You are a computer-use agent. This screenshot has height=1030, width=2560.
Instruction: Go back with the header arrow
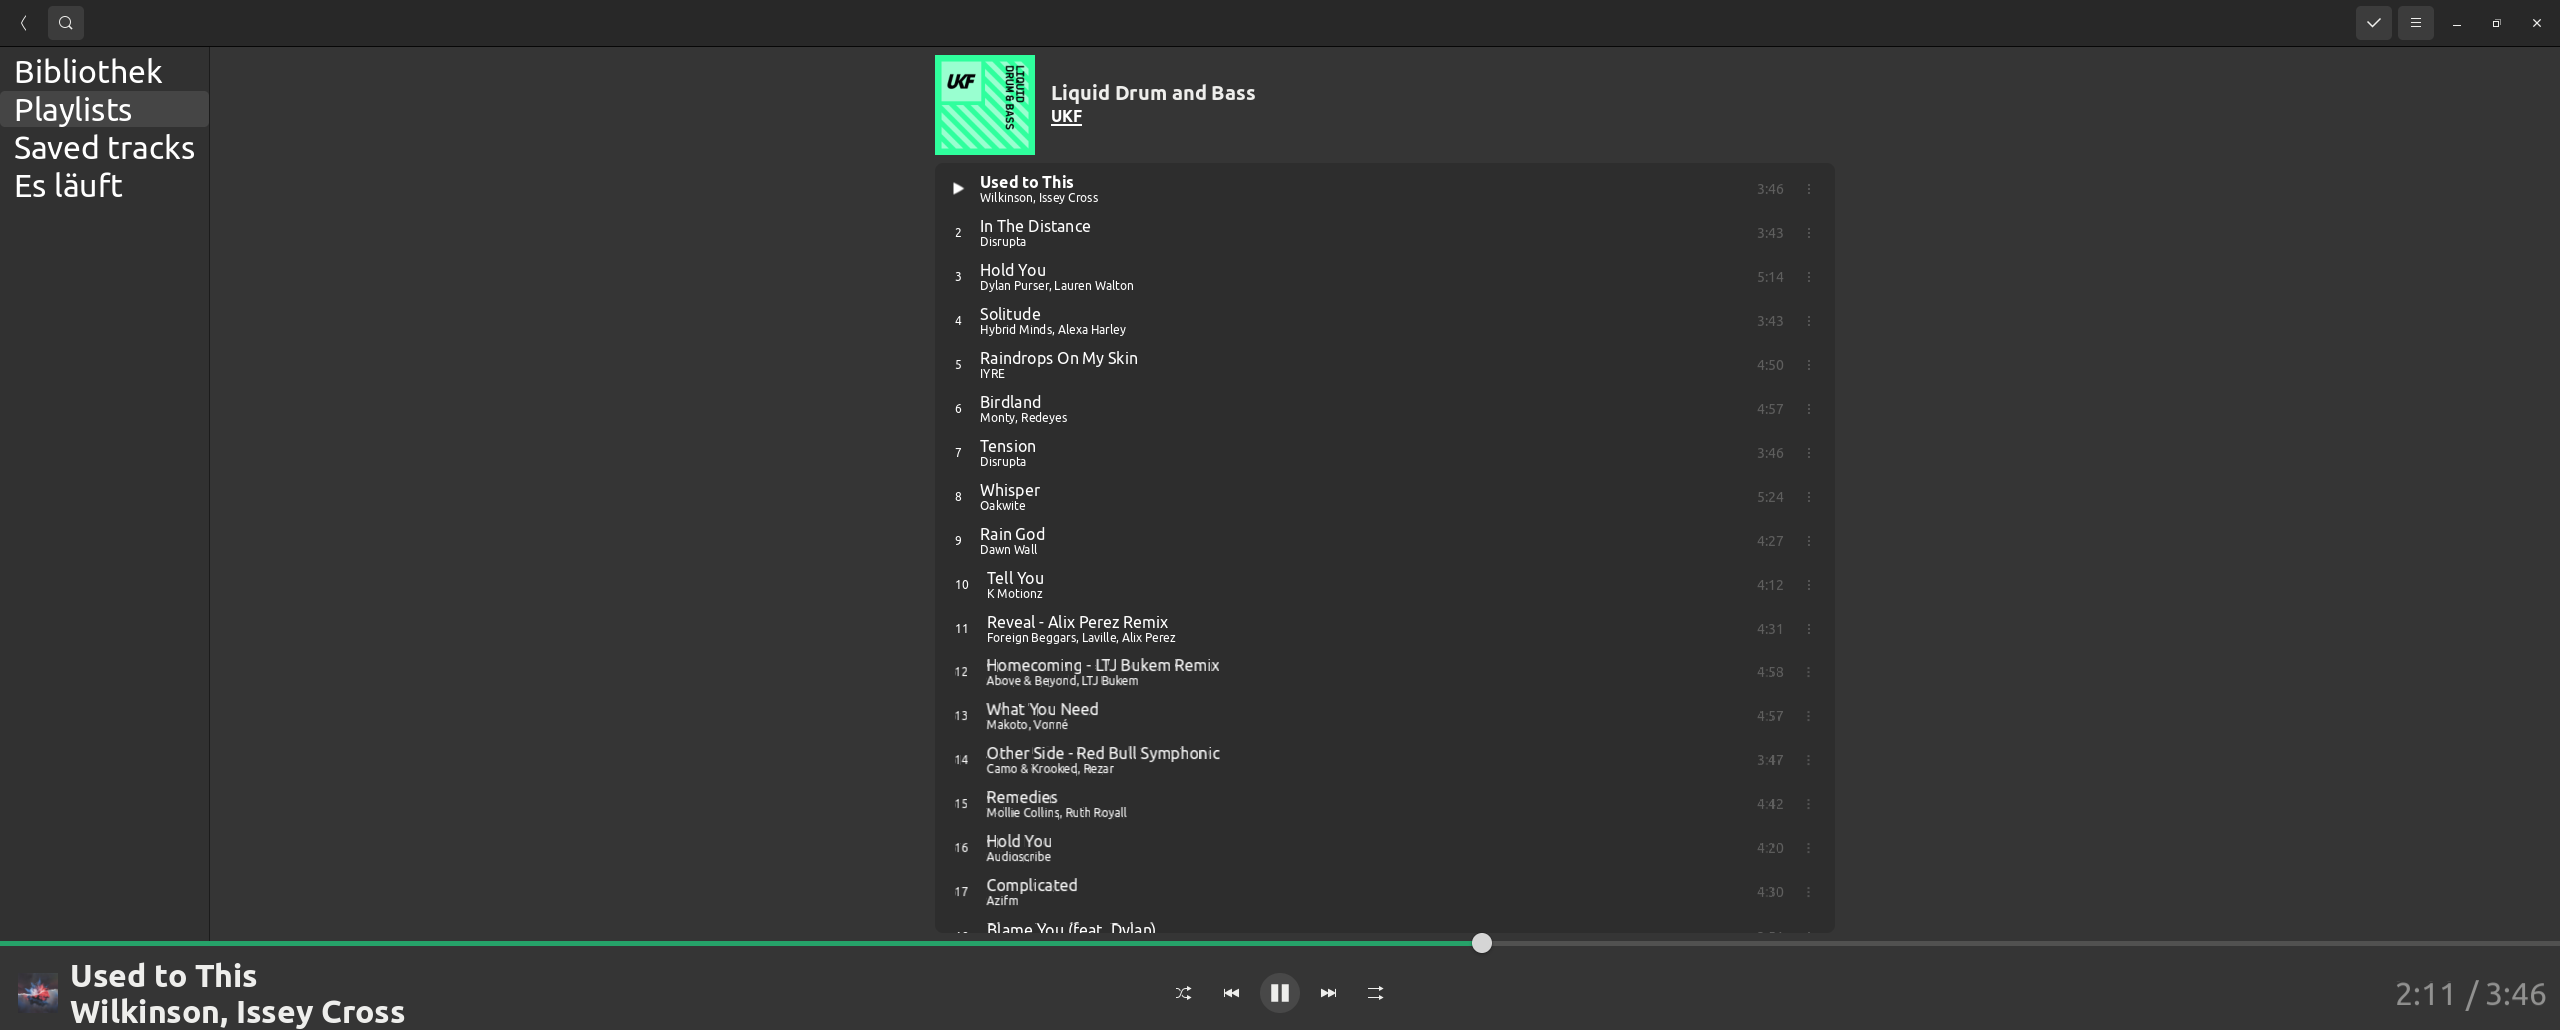(x=23, y=23)
